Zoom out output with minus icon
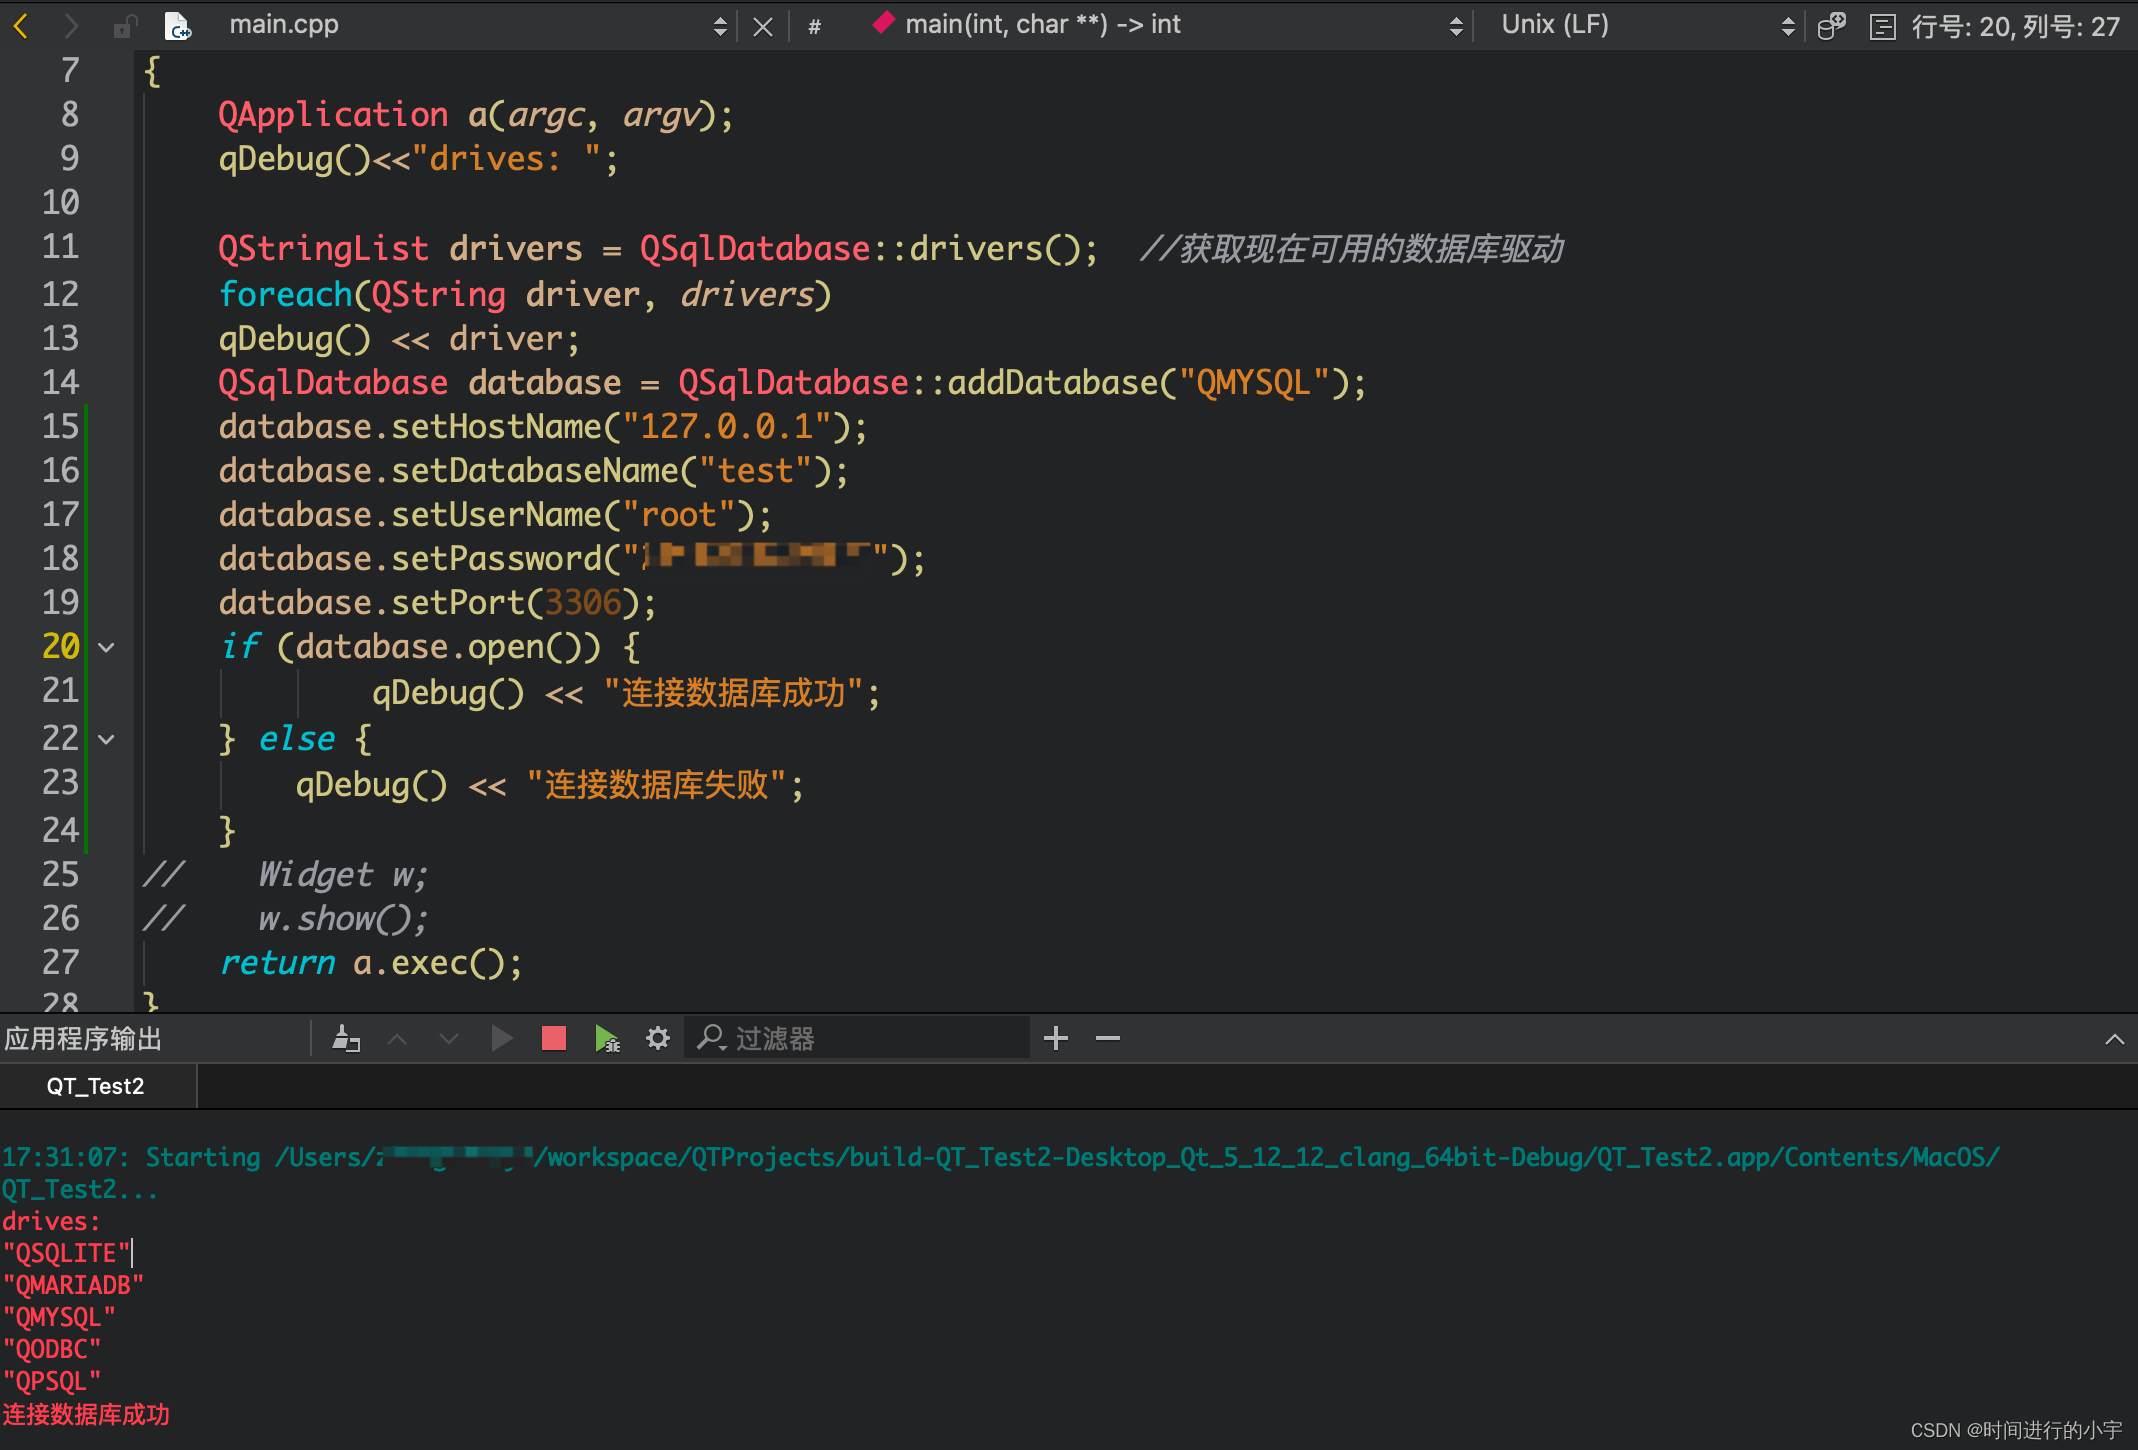 pos(1107,1038)
